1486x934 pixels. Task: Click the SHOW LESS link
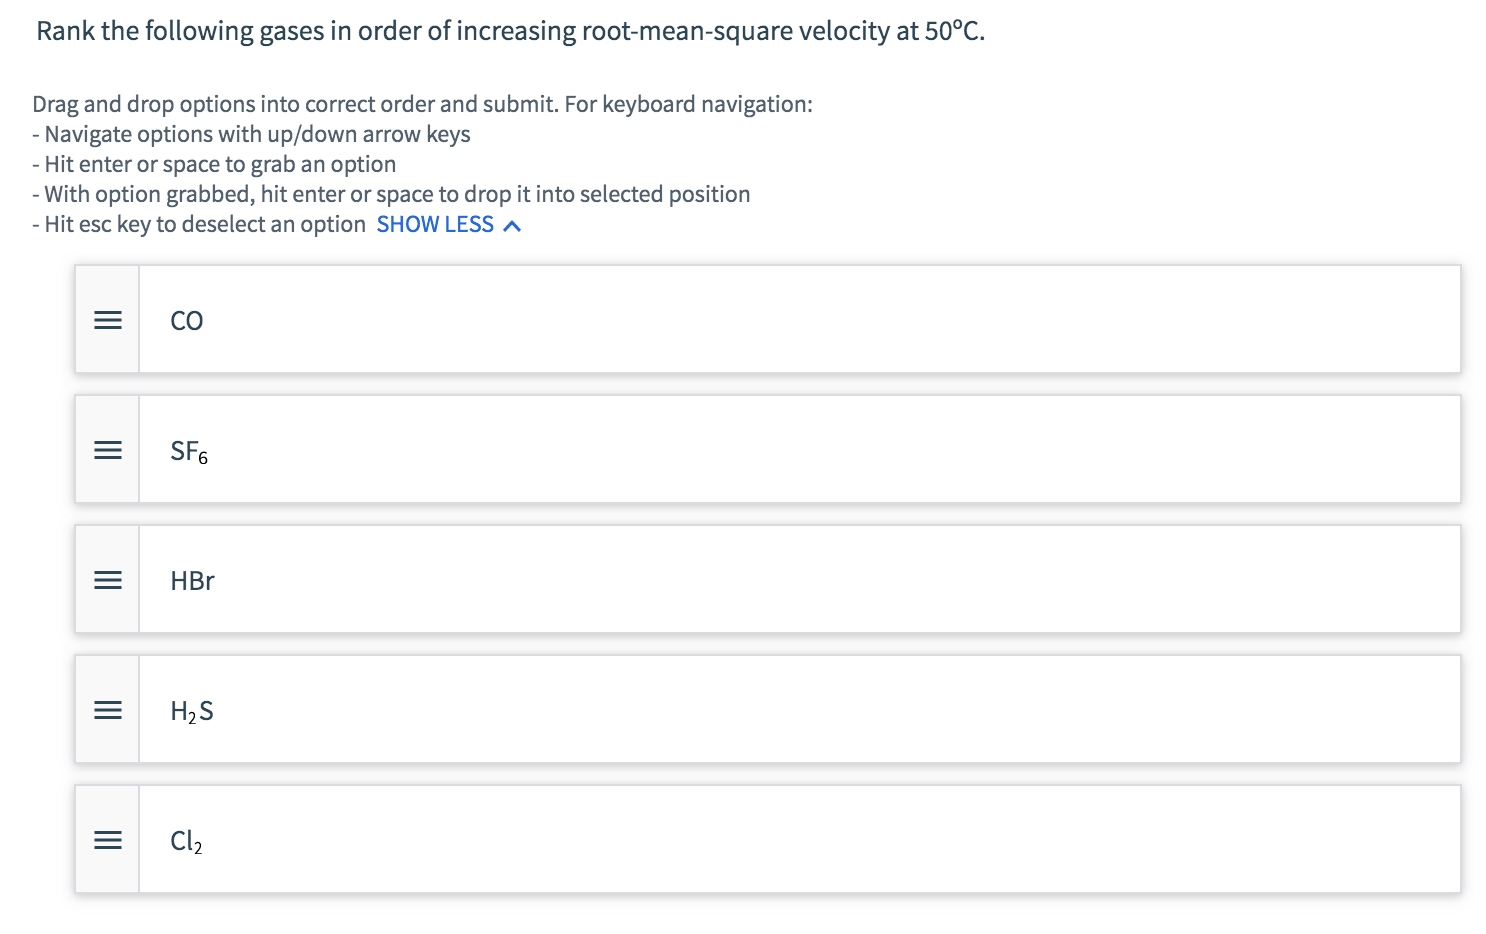click(x=435, y=225)
